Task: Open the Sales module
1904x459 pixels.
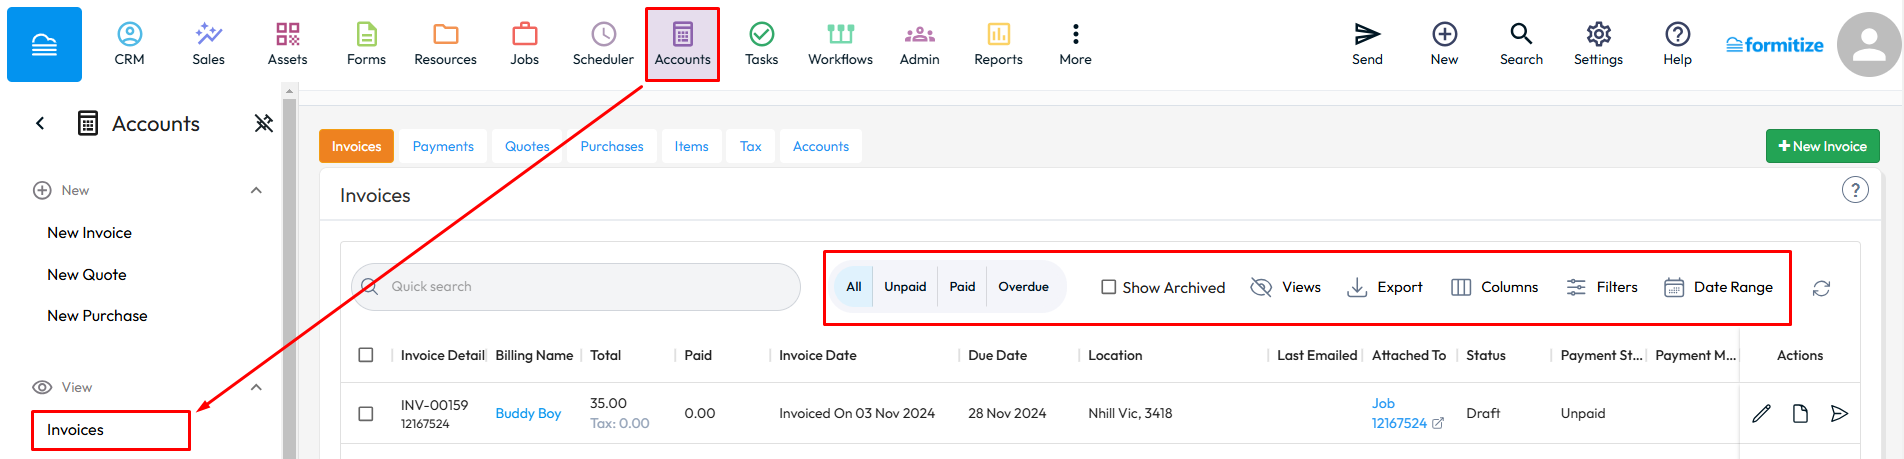Action: click(x=208, y=44)
